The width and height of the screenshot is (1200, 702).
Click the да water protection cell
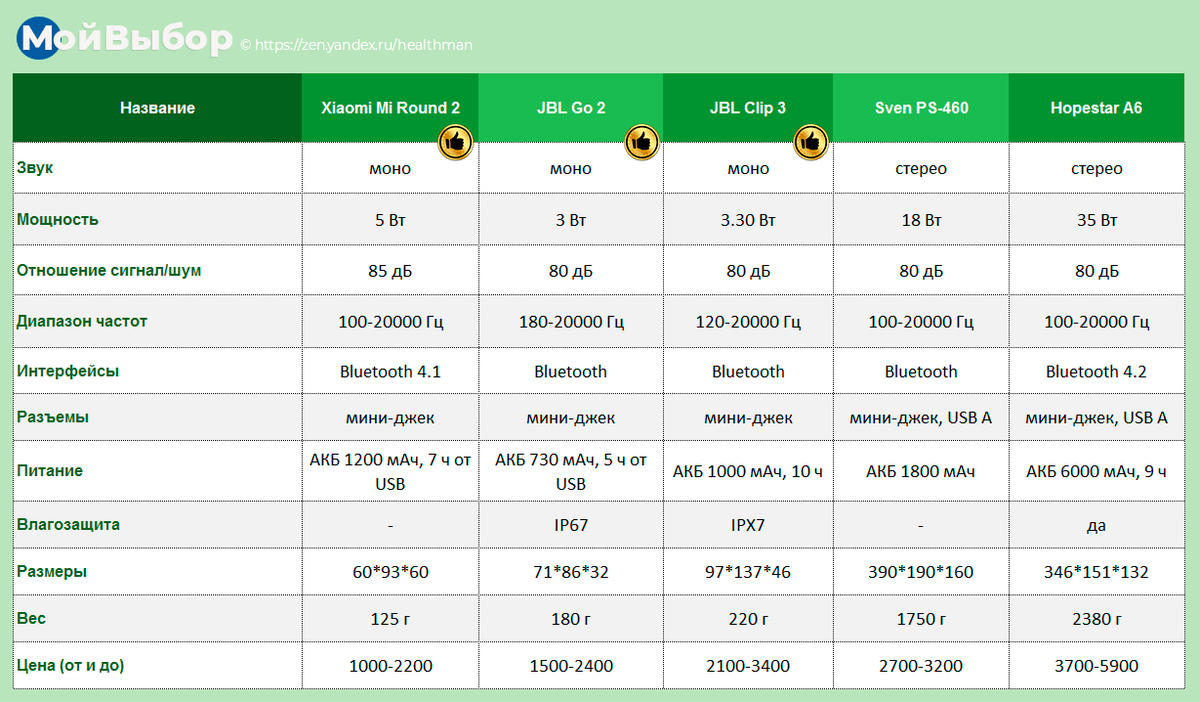[1096, 524]
